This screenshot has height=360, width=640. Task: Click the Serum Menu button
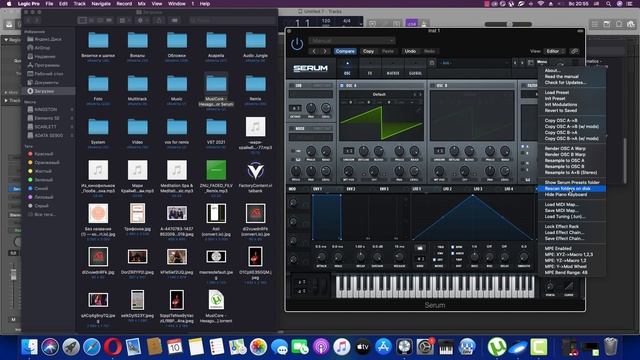click(x=542, y=62)
